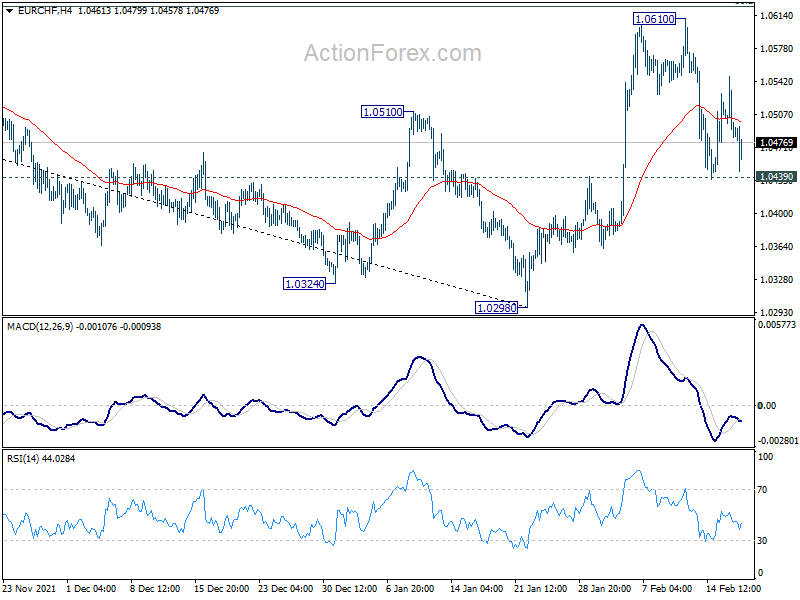Viewport: 800px width, 600px height.
Task: Click the 7 Feb 04:00 time label
Action: pos(667,588)
